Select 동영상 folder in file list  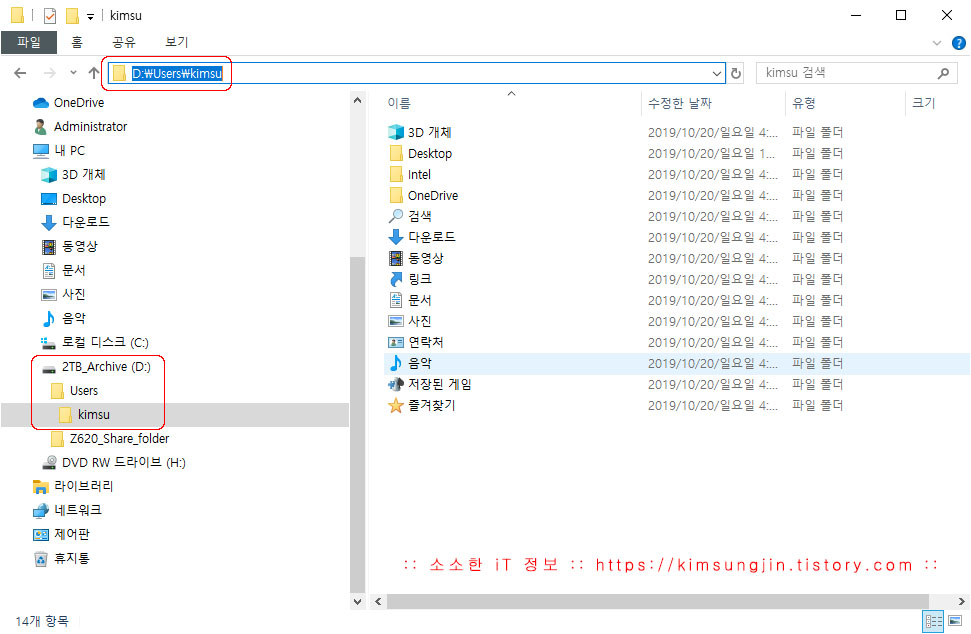pyautogui.click(x=416, y=259)
